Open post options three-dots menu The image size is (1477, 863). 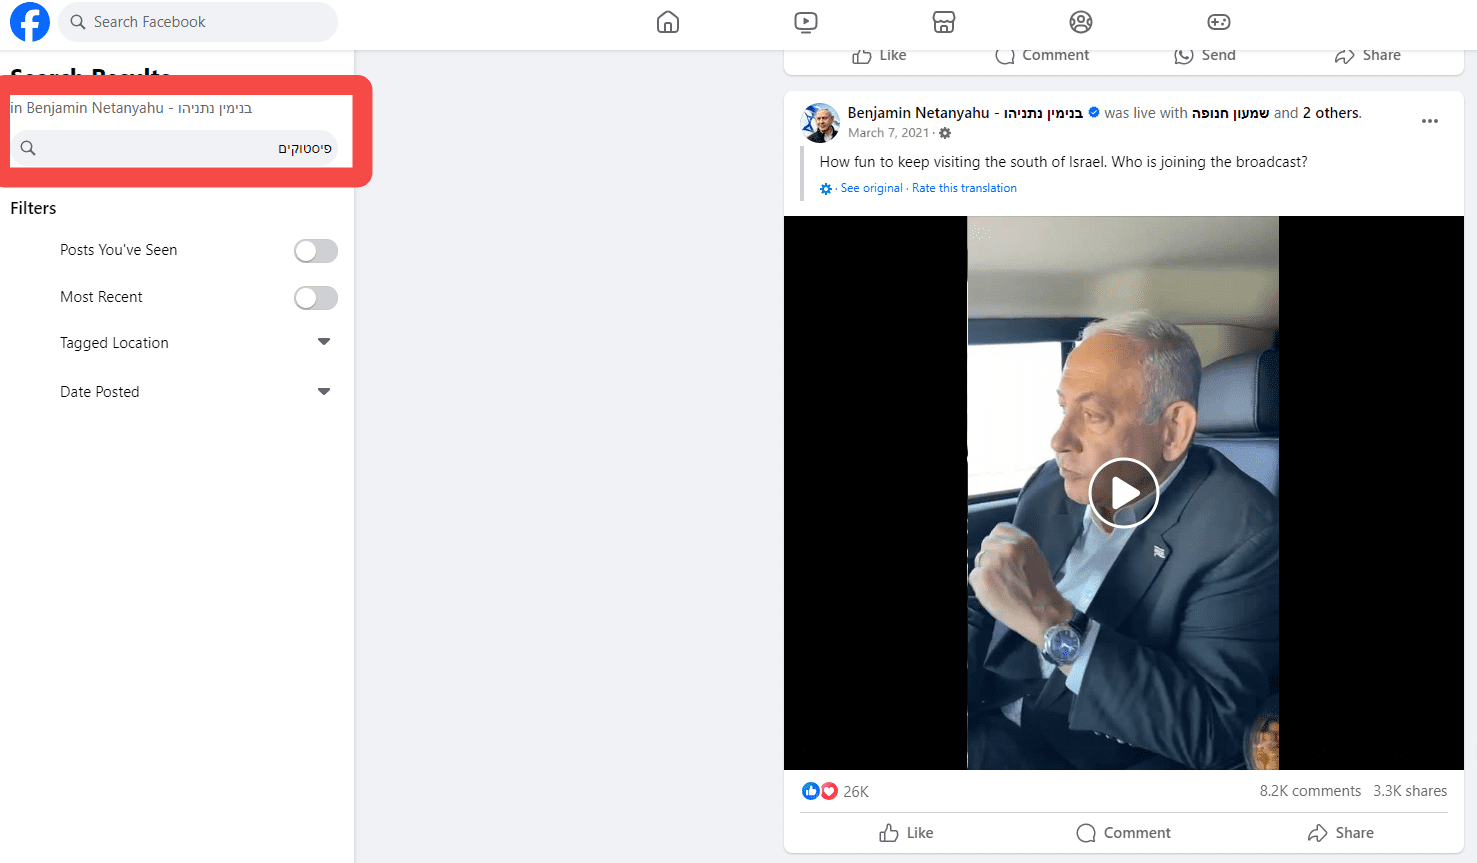(1430, 121)
